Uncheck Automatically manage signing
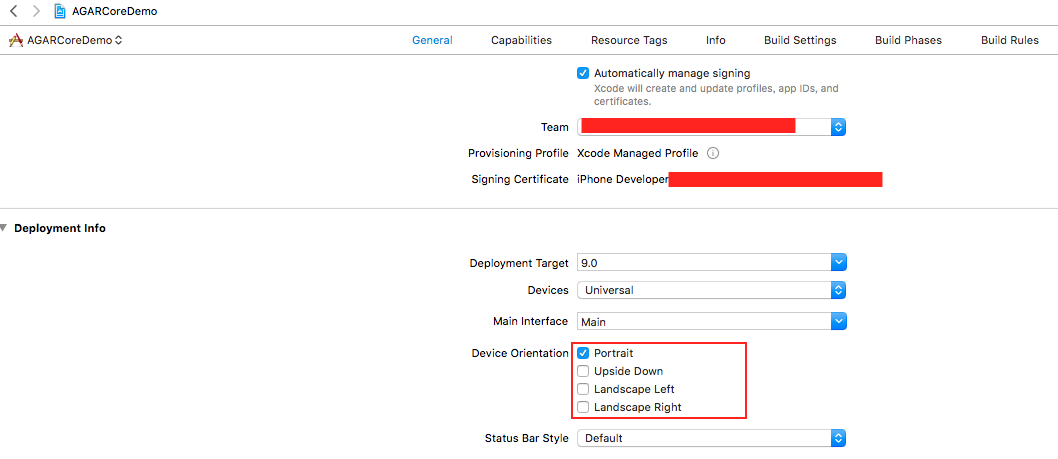The height and width of the screenshot is (459, 1058). [583, 73]
